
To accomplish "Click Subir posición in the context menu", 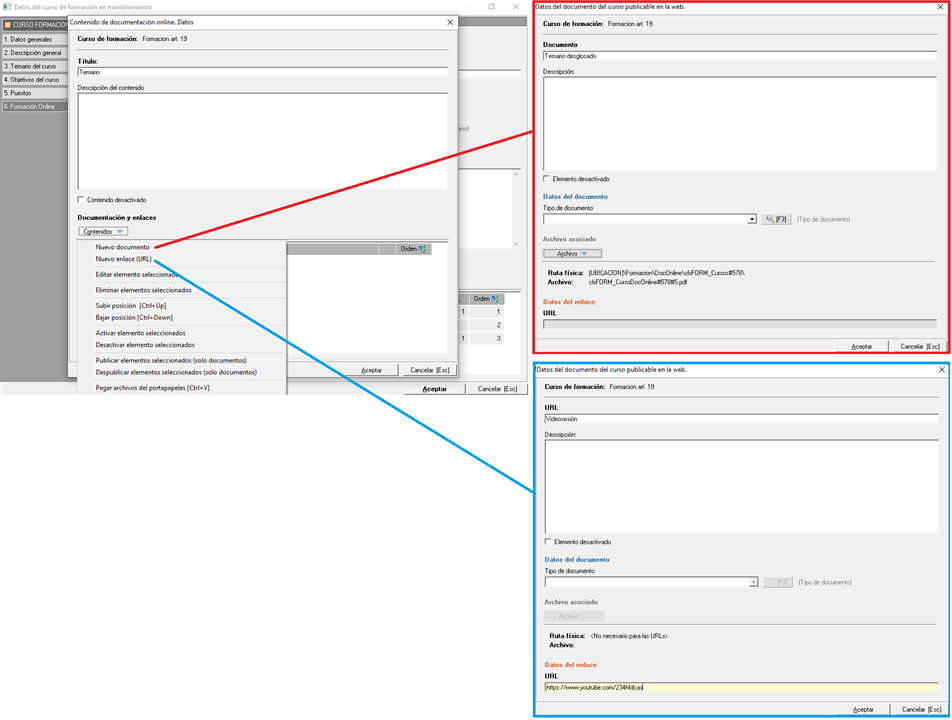I will click(x=130, y=305).
